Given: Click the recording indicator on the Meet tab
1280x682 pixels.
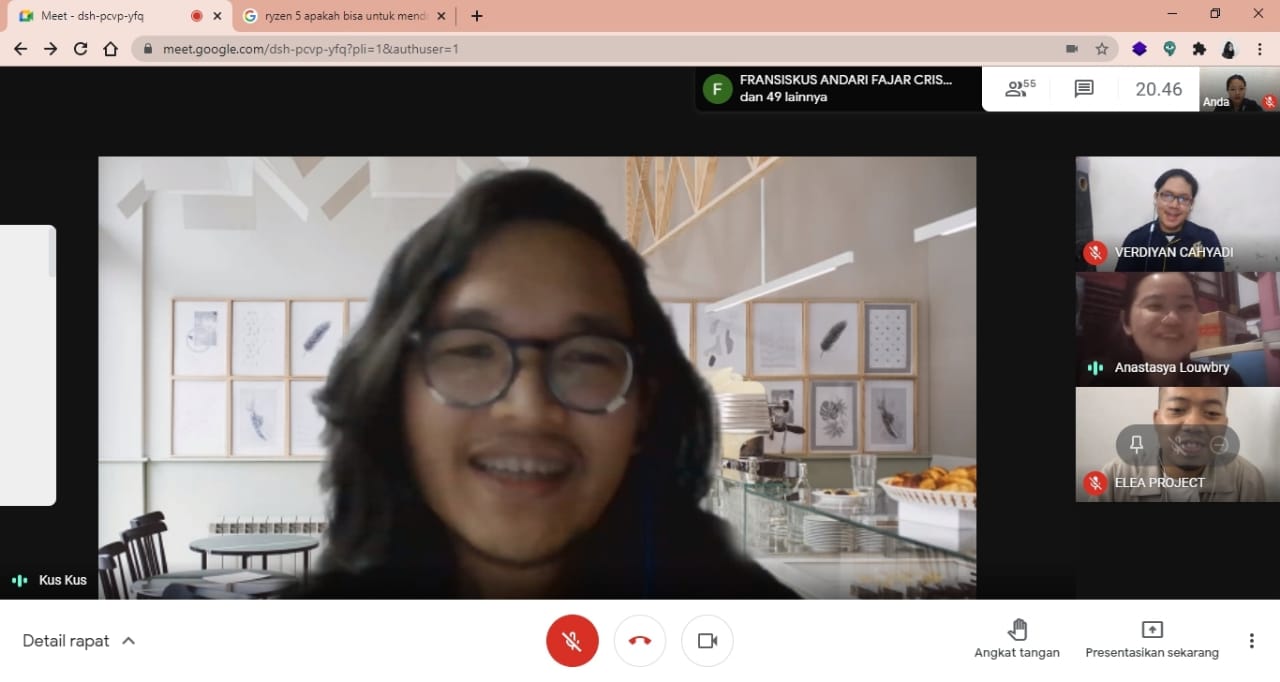Looking at the screenshot, I should [x=196, y=16].
